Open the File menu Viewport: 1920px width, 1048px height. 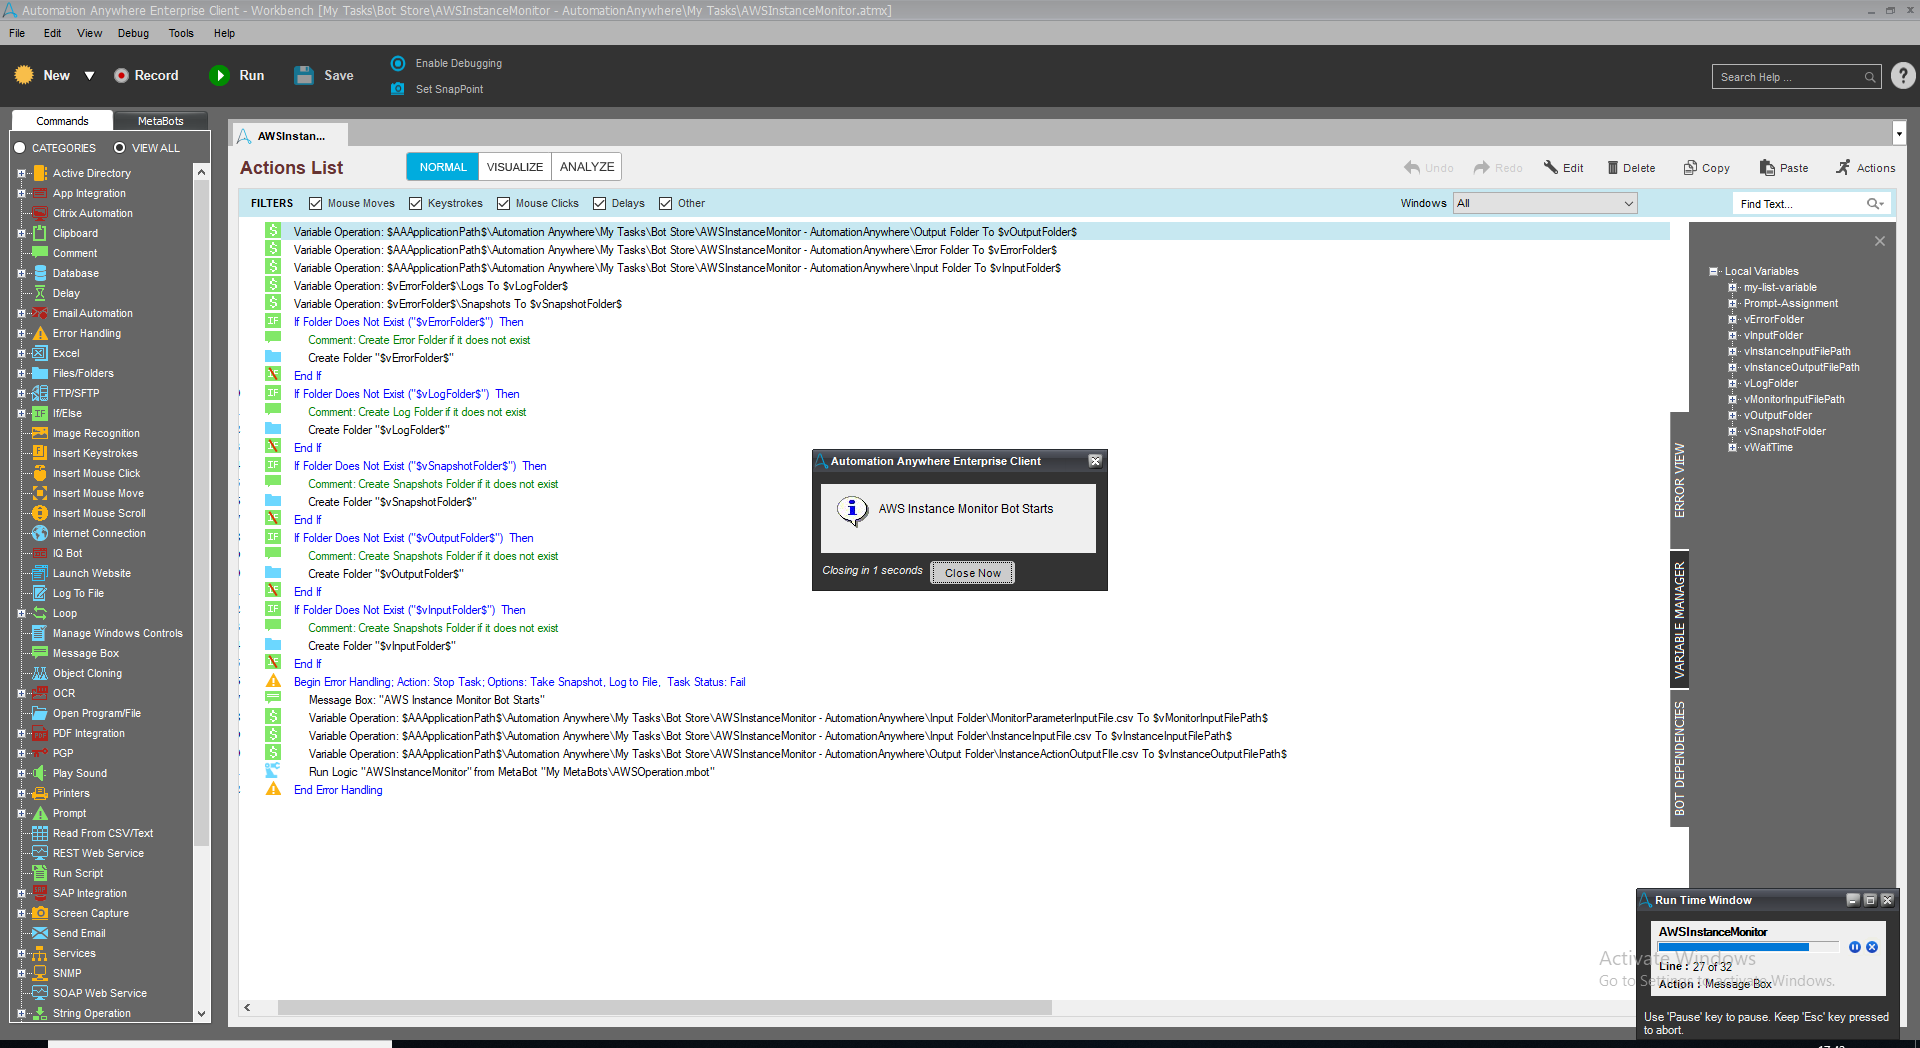point(17,33)
